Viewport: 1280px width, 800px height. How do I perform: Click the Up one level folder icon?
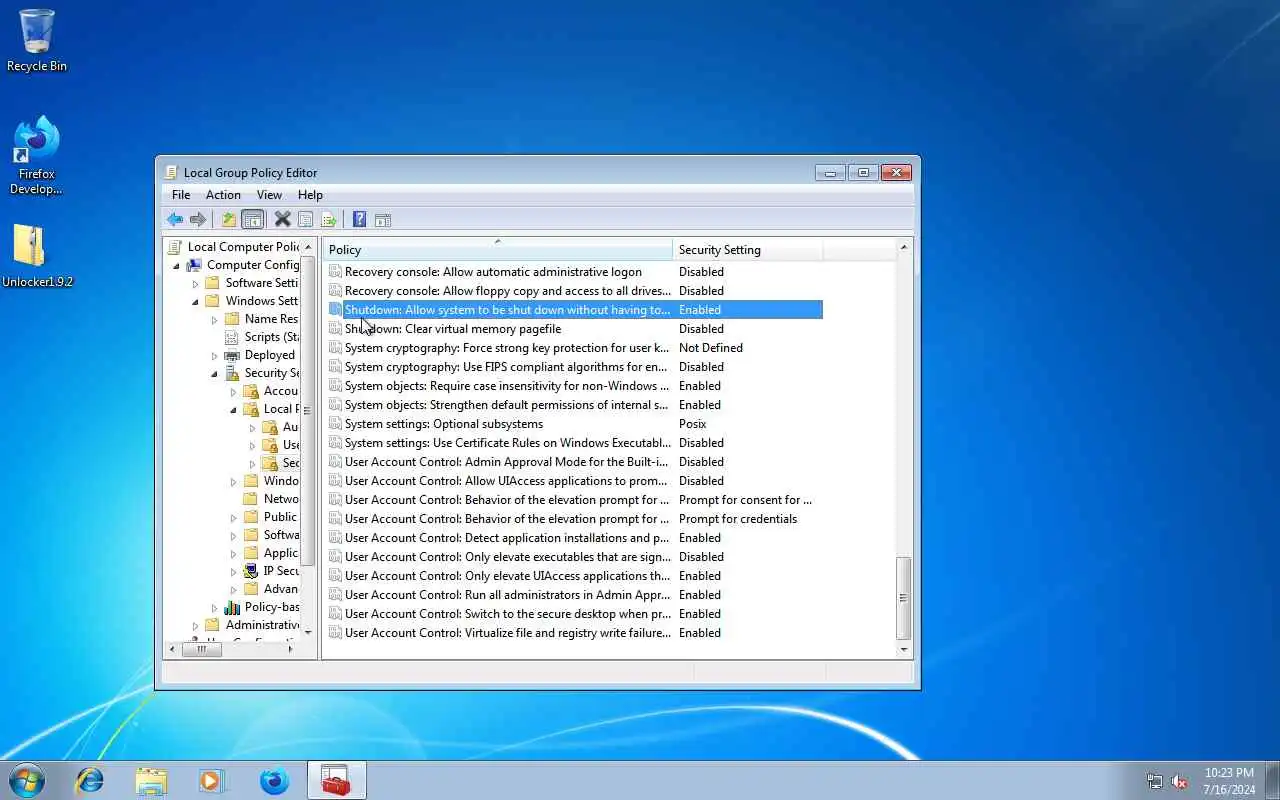coord(229,219)
